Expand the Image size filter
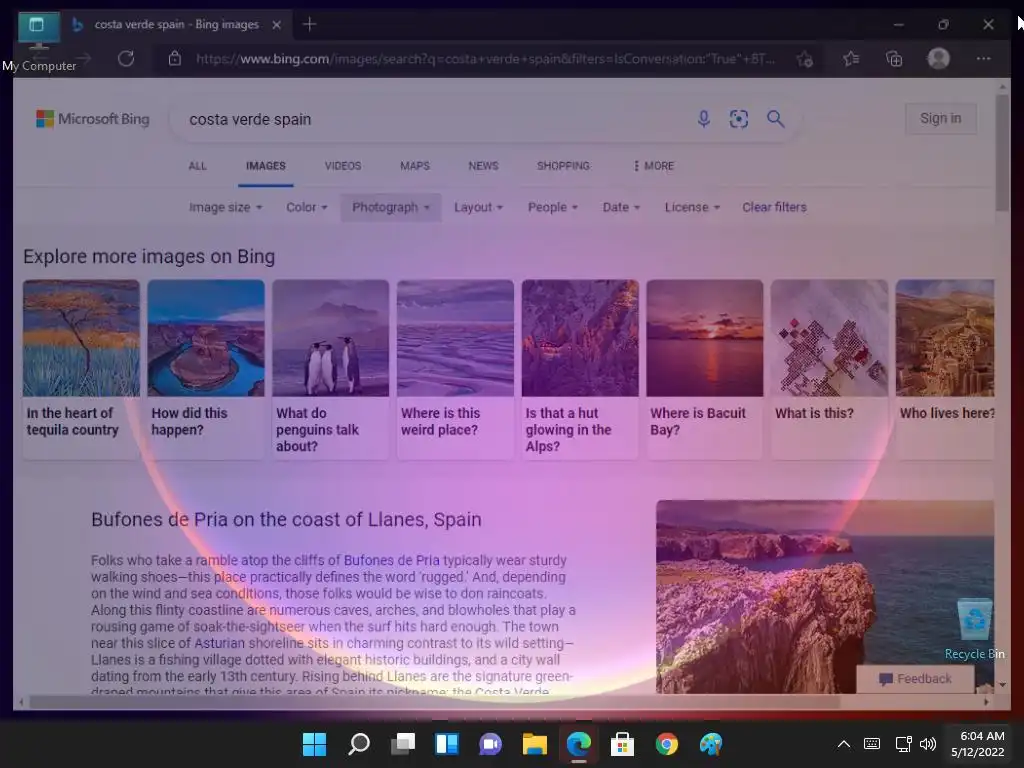 click(225, 207)
